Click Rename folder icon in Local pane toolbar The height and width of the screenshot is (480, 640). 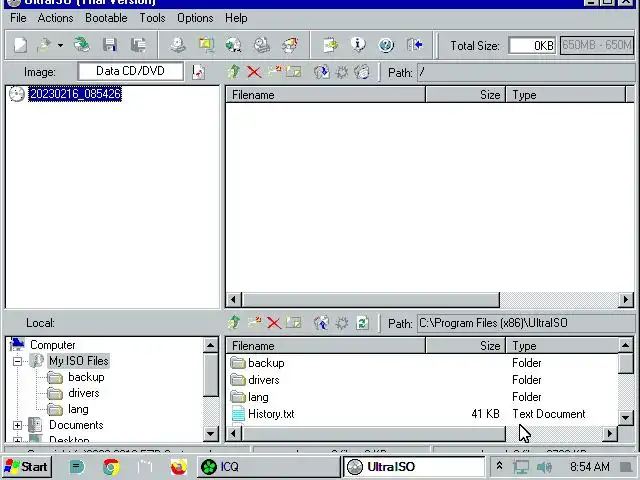(x=293, y=323)
